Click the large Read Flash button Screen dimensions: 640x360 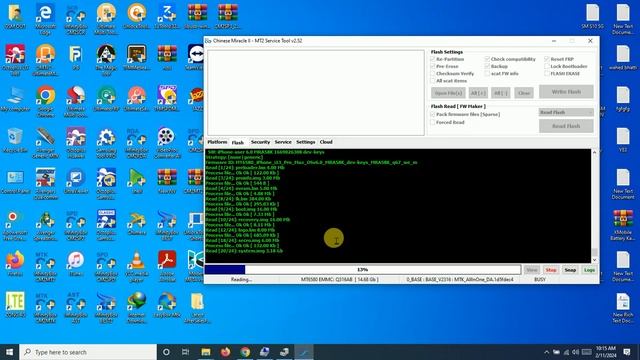click(x=566, y=126)
